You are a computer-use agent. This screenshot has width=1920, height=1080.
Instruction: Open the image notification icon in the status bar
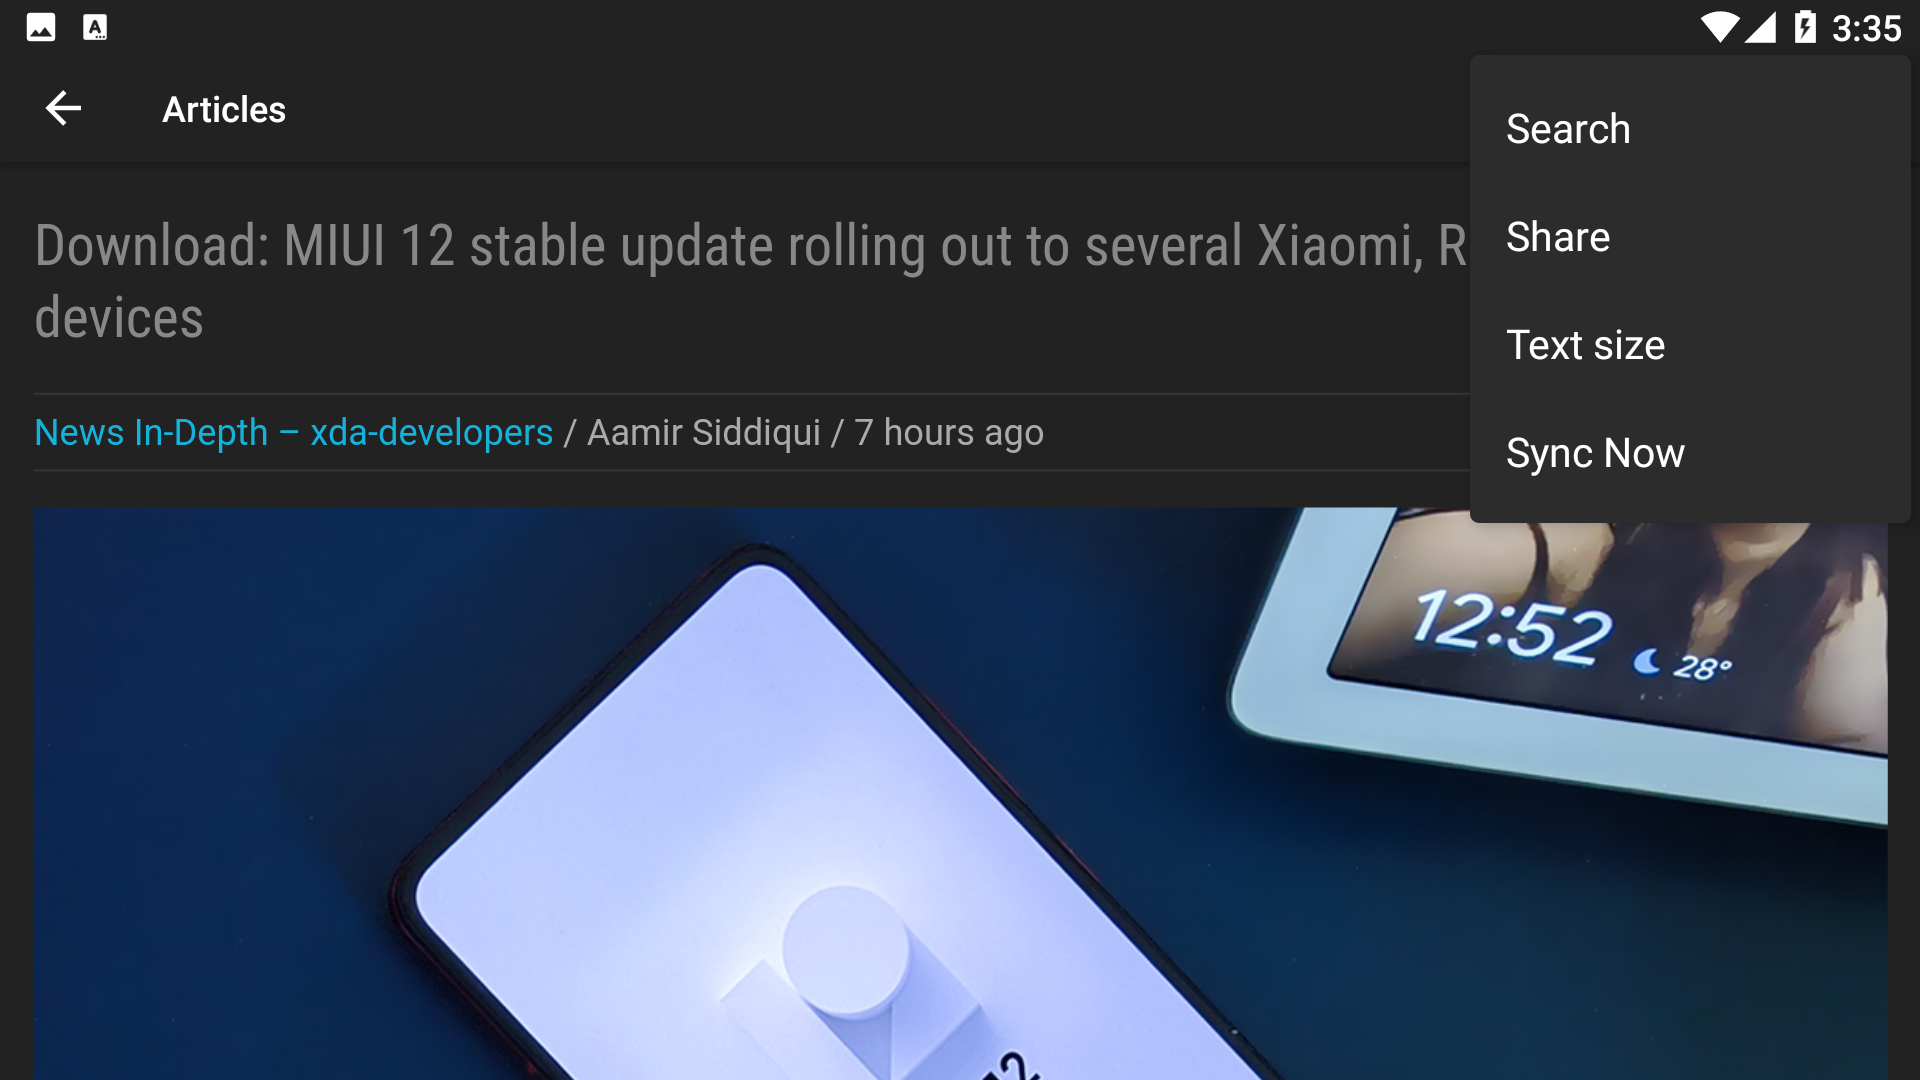pos(41,27)
